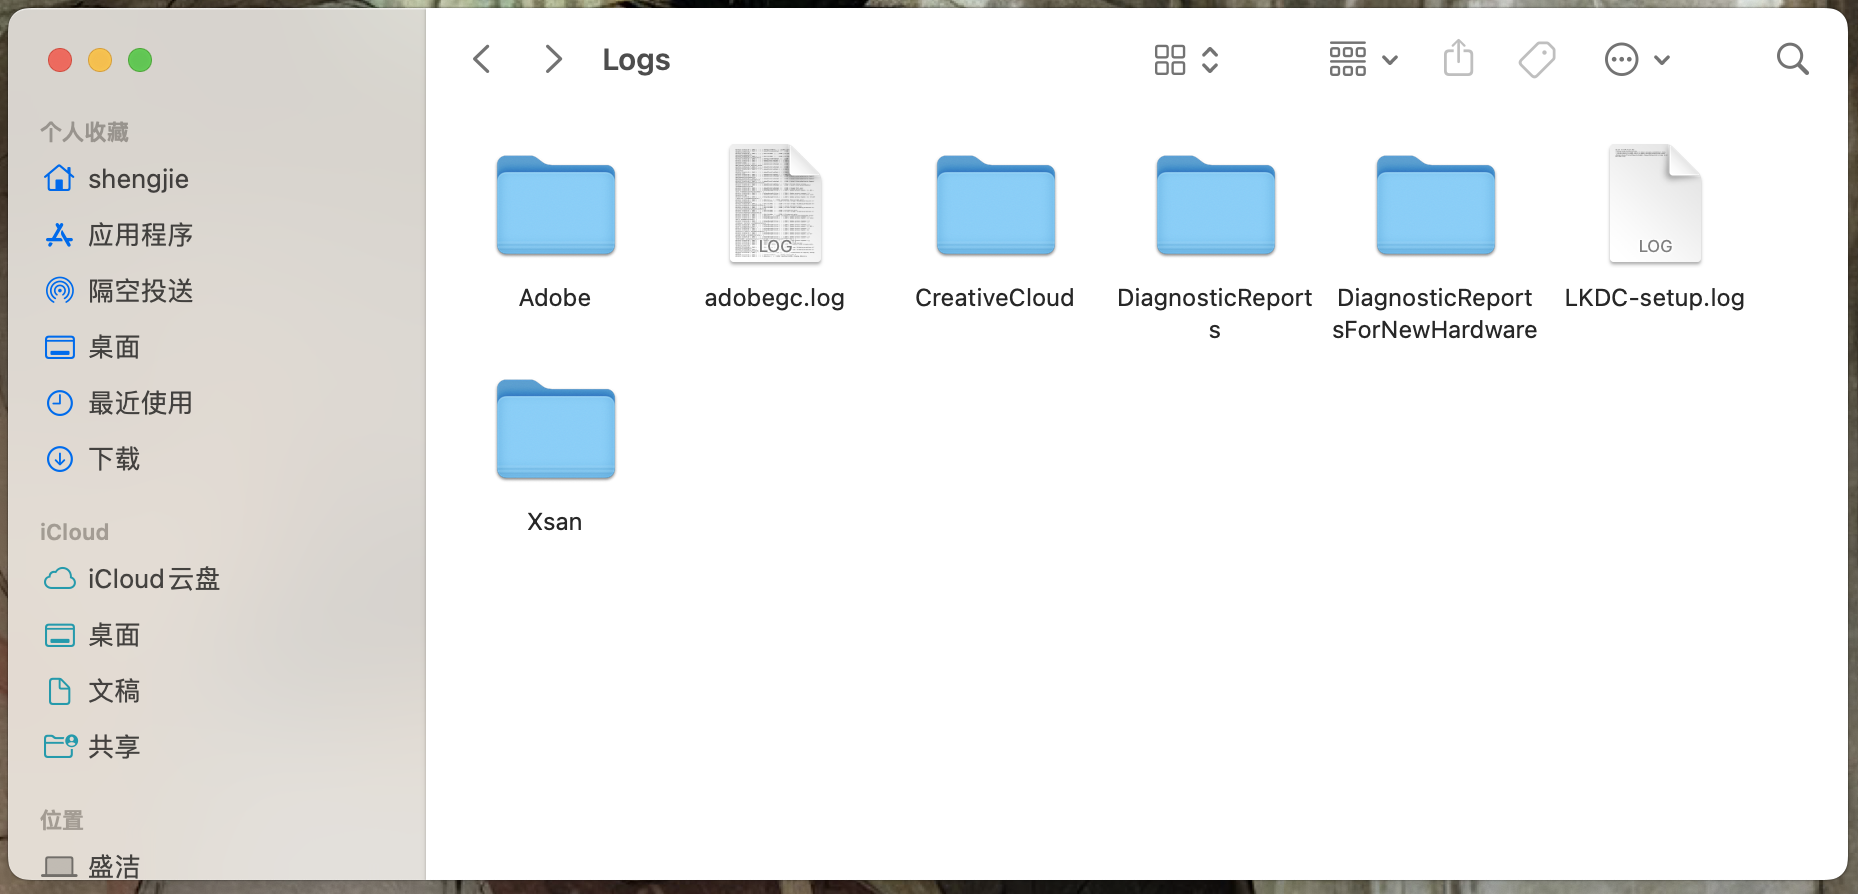Go back with the left chevron
Image resolution: width=1858 pixels, height=894 pixels.
(482, 60)
